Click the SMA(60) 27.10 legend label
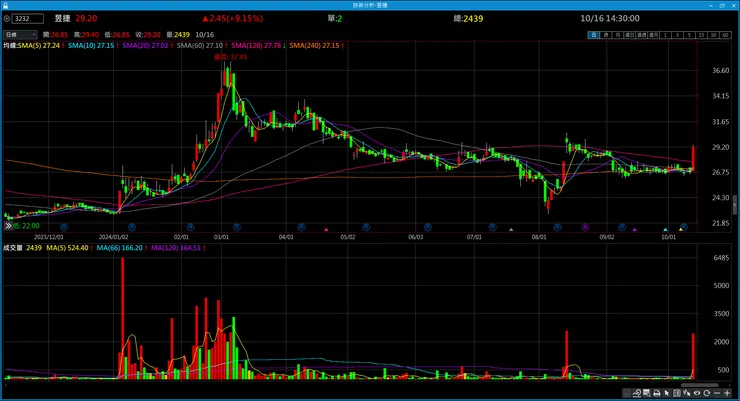 pos(200,46)
